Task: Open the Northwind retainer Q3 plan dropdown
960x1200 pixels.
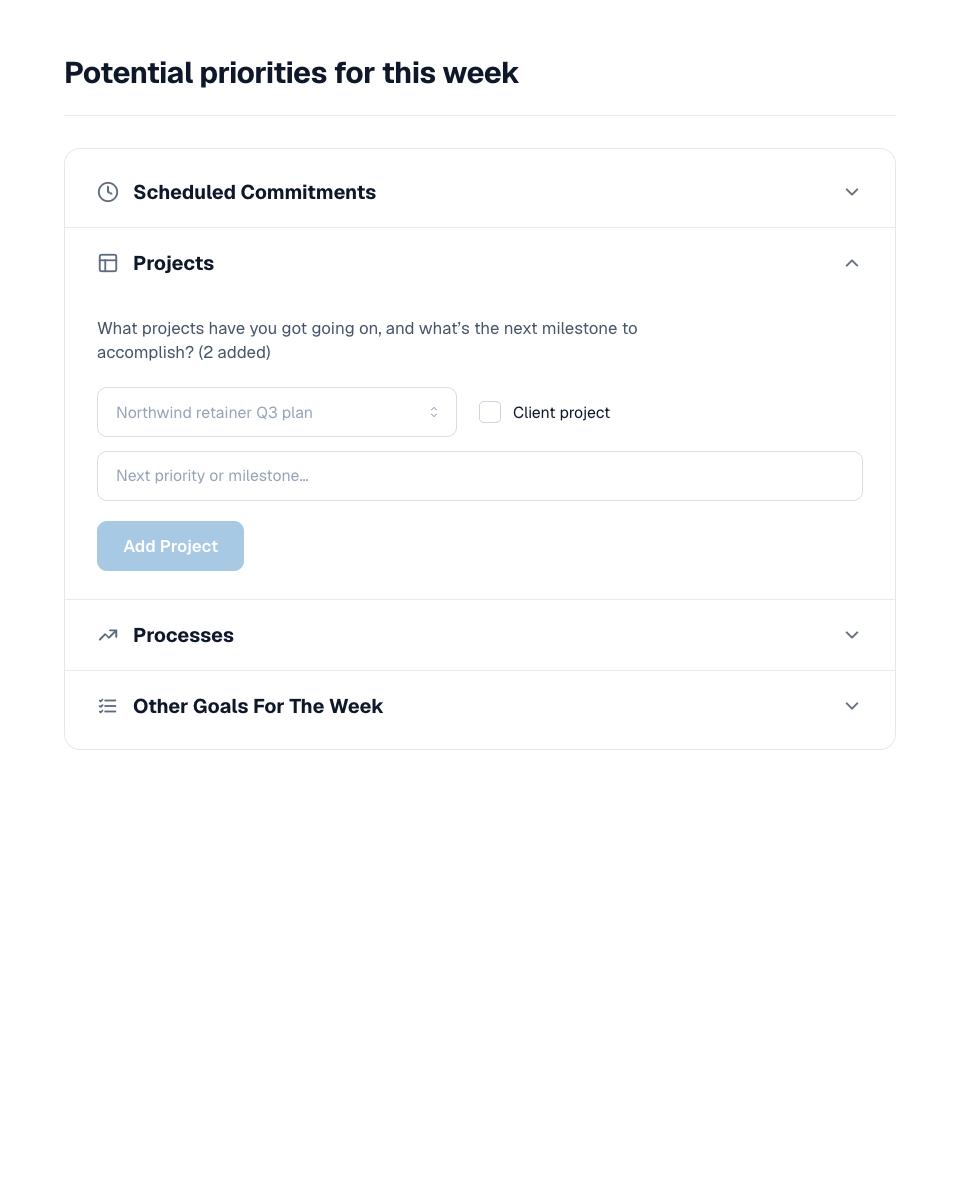Action: 277,412
